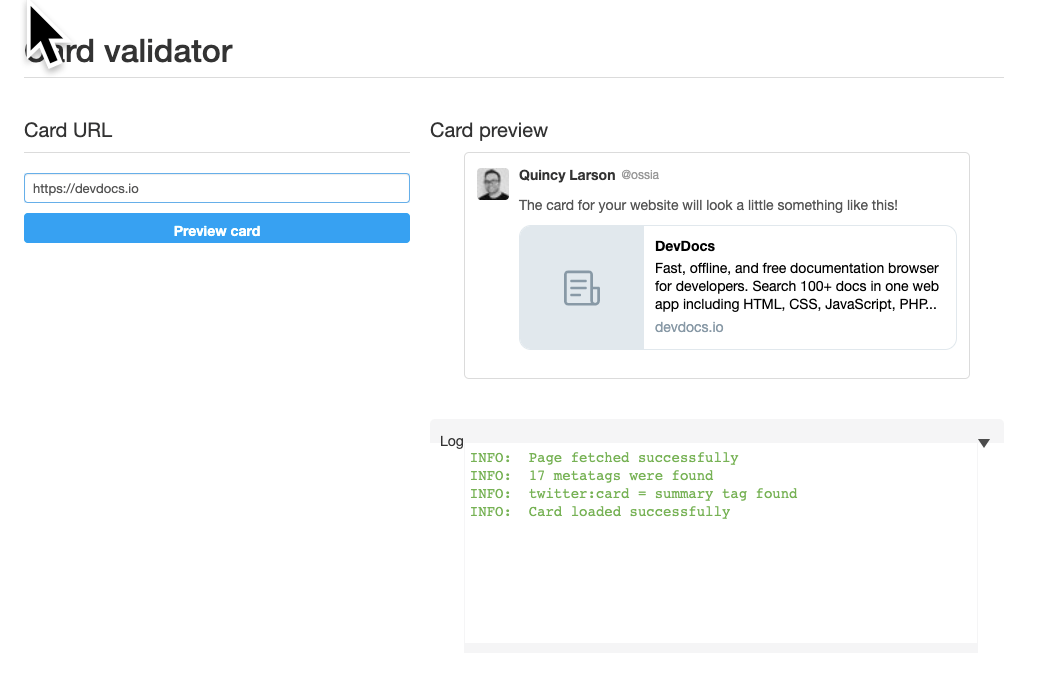
Task: Click the Log panel header
Action: pos(451,441)
